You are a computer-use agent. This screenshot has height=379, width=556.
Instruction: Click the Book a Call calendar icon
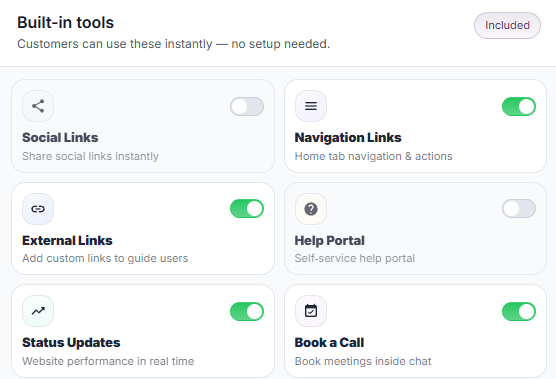(311, 311)
